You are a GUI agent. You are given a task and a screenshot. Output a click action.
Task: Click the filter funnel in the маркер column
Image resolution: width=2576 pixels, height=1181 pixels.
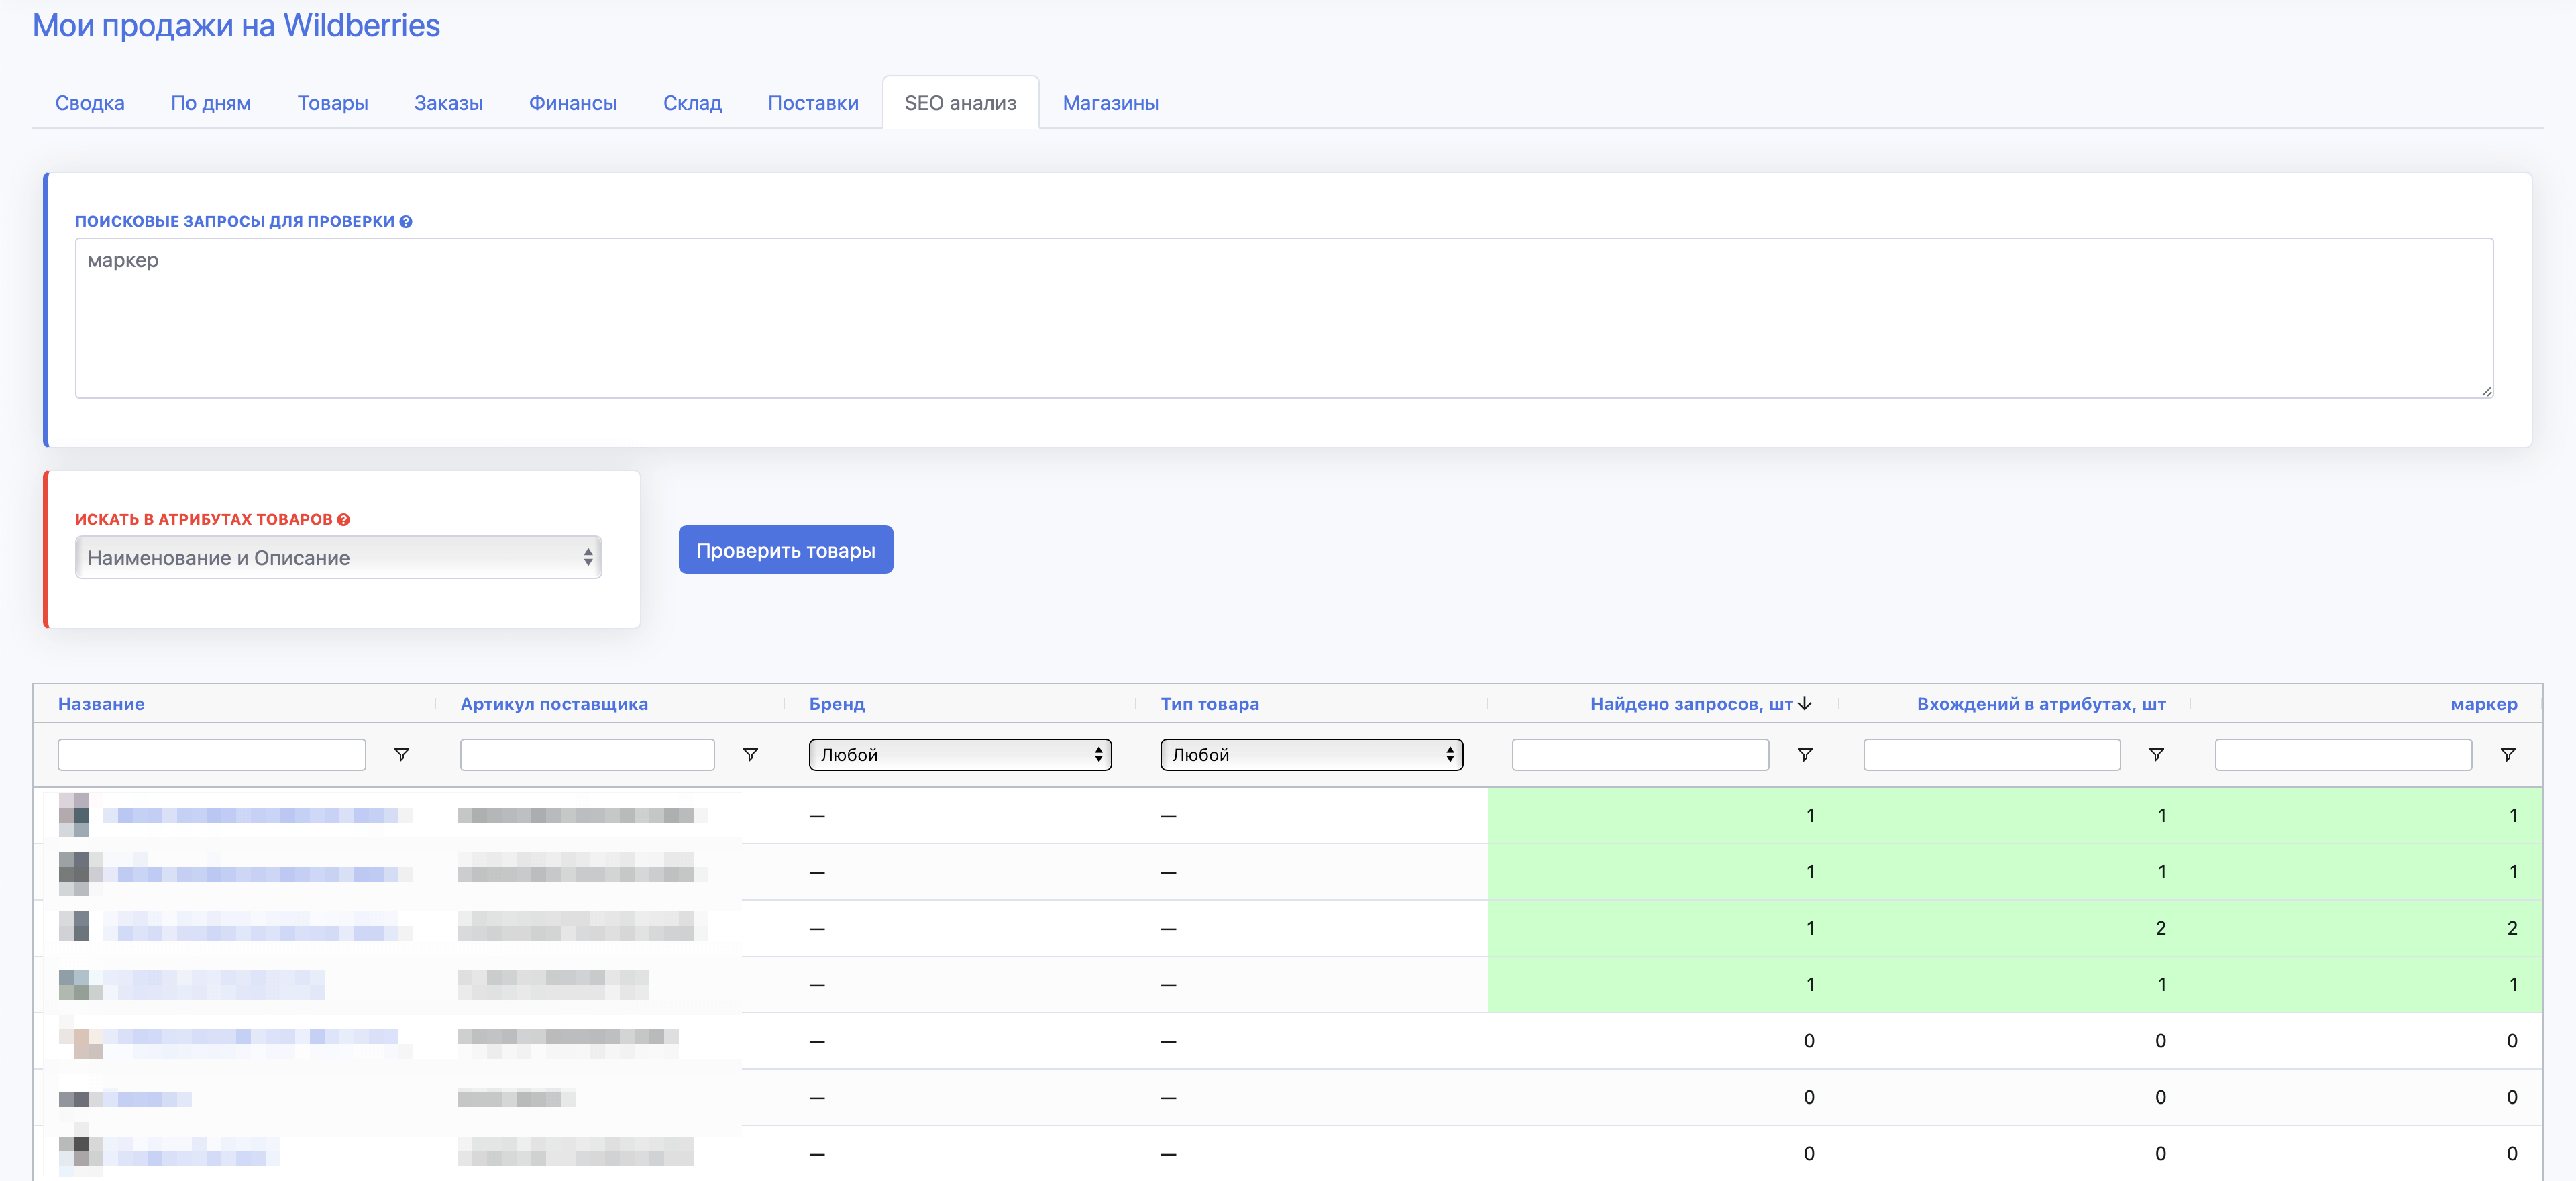2508,755
